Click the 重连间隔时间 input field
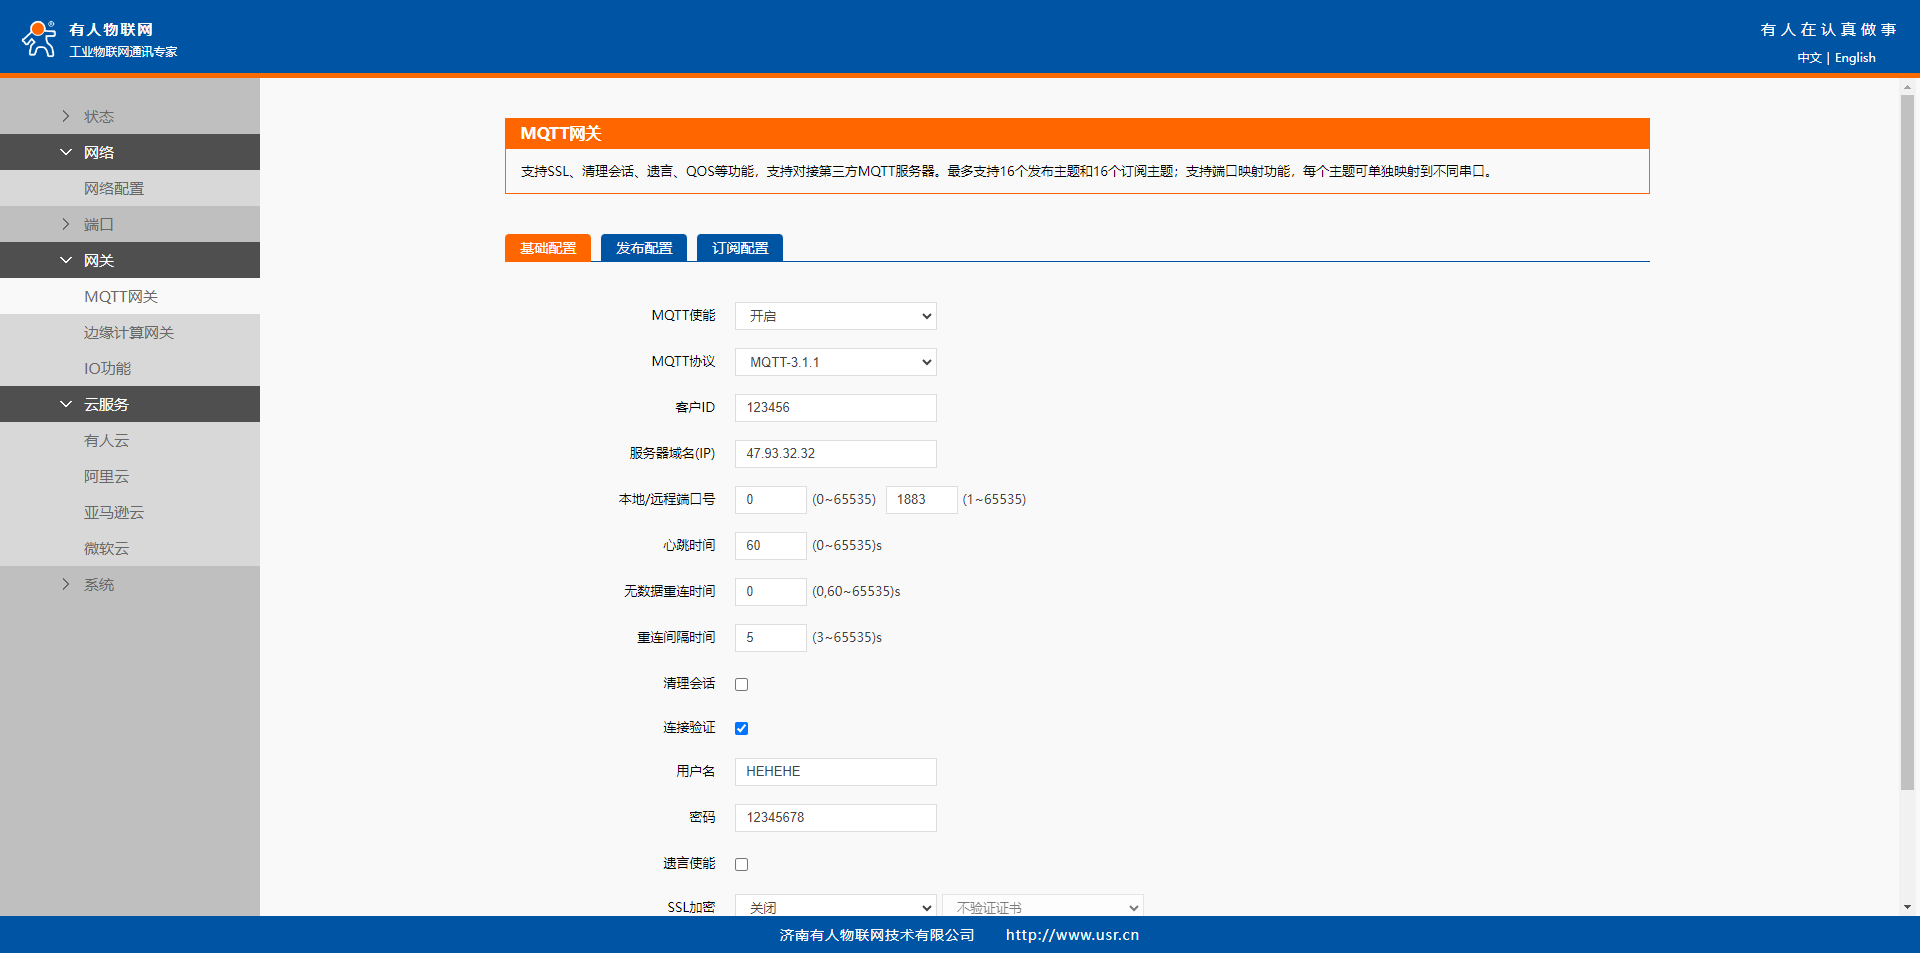Image resolution: width=1920 pixels, height=953 pixels. tap(771, 638)
